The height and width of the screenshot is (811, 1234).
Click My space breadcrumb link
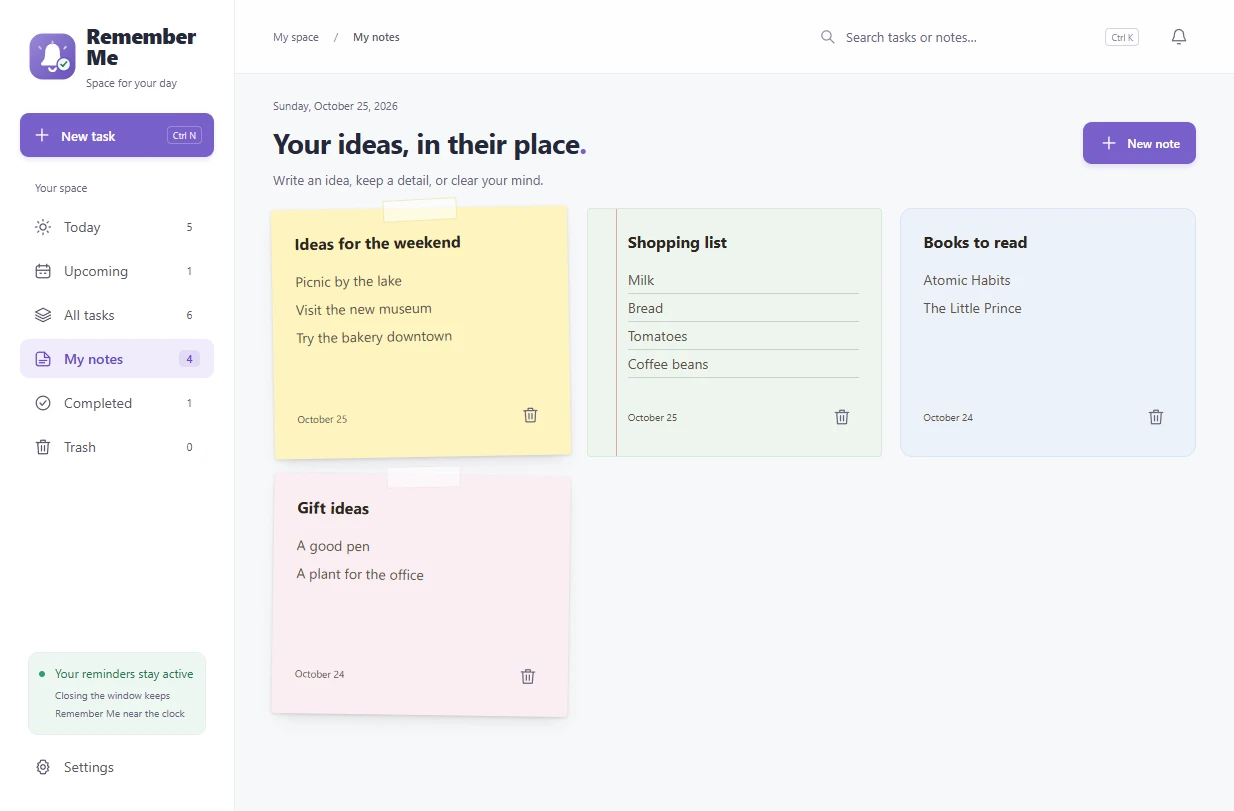point(296,37)
